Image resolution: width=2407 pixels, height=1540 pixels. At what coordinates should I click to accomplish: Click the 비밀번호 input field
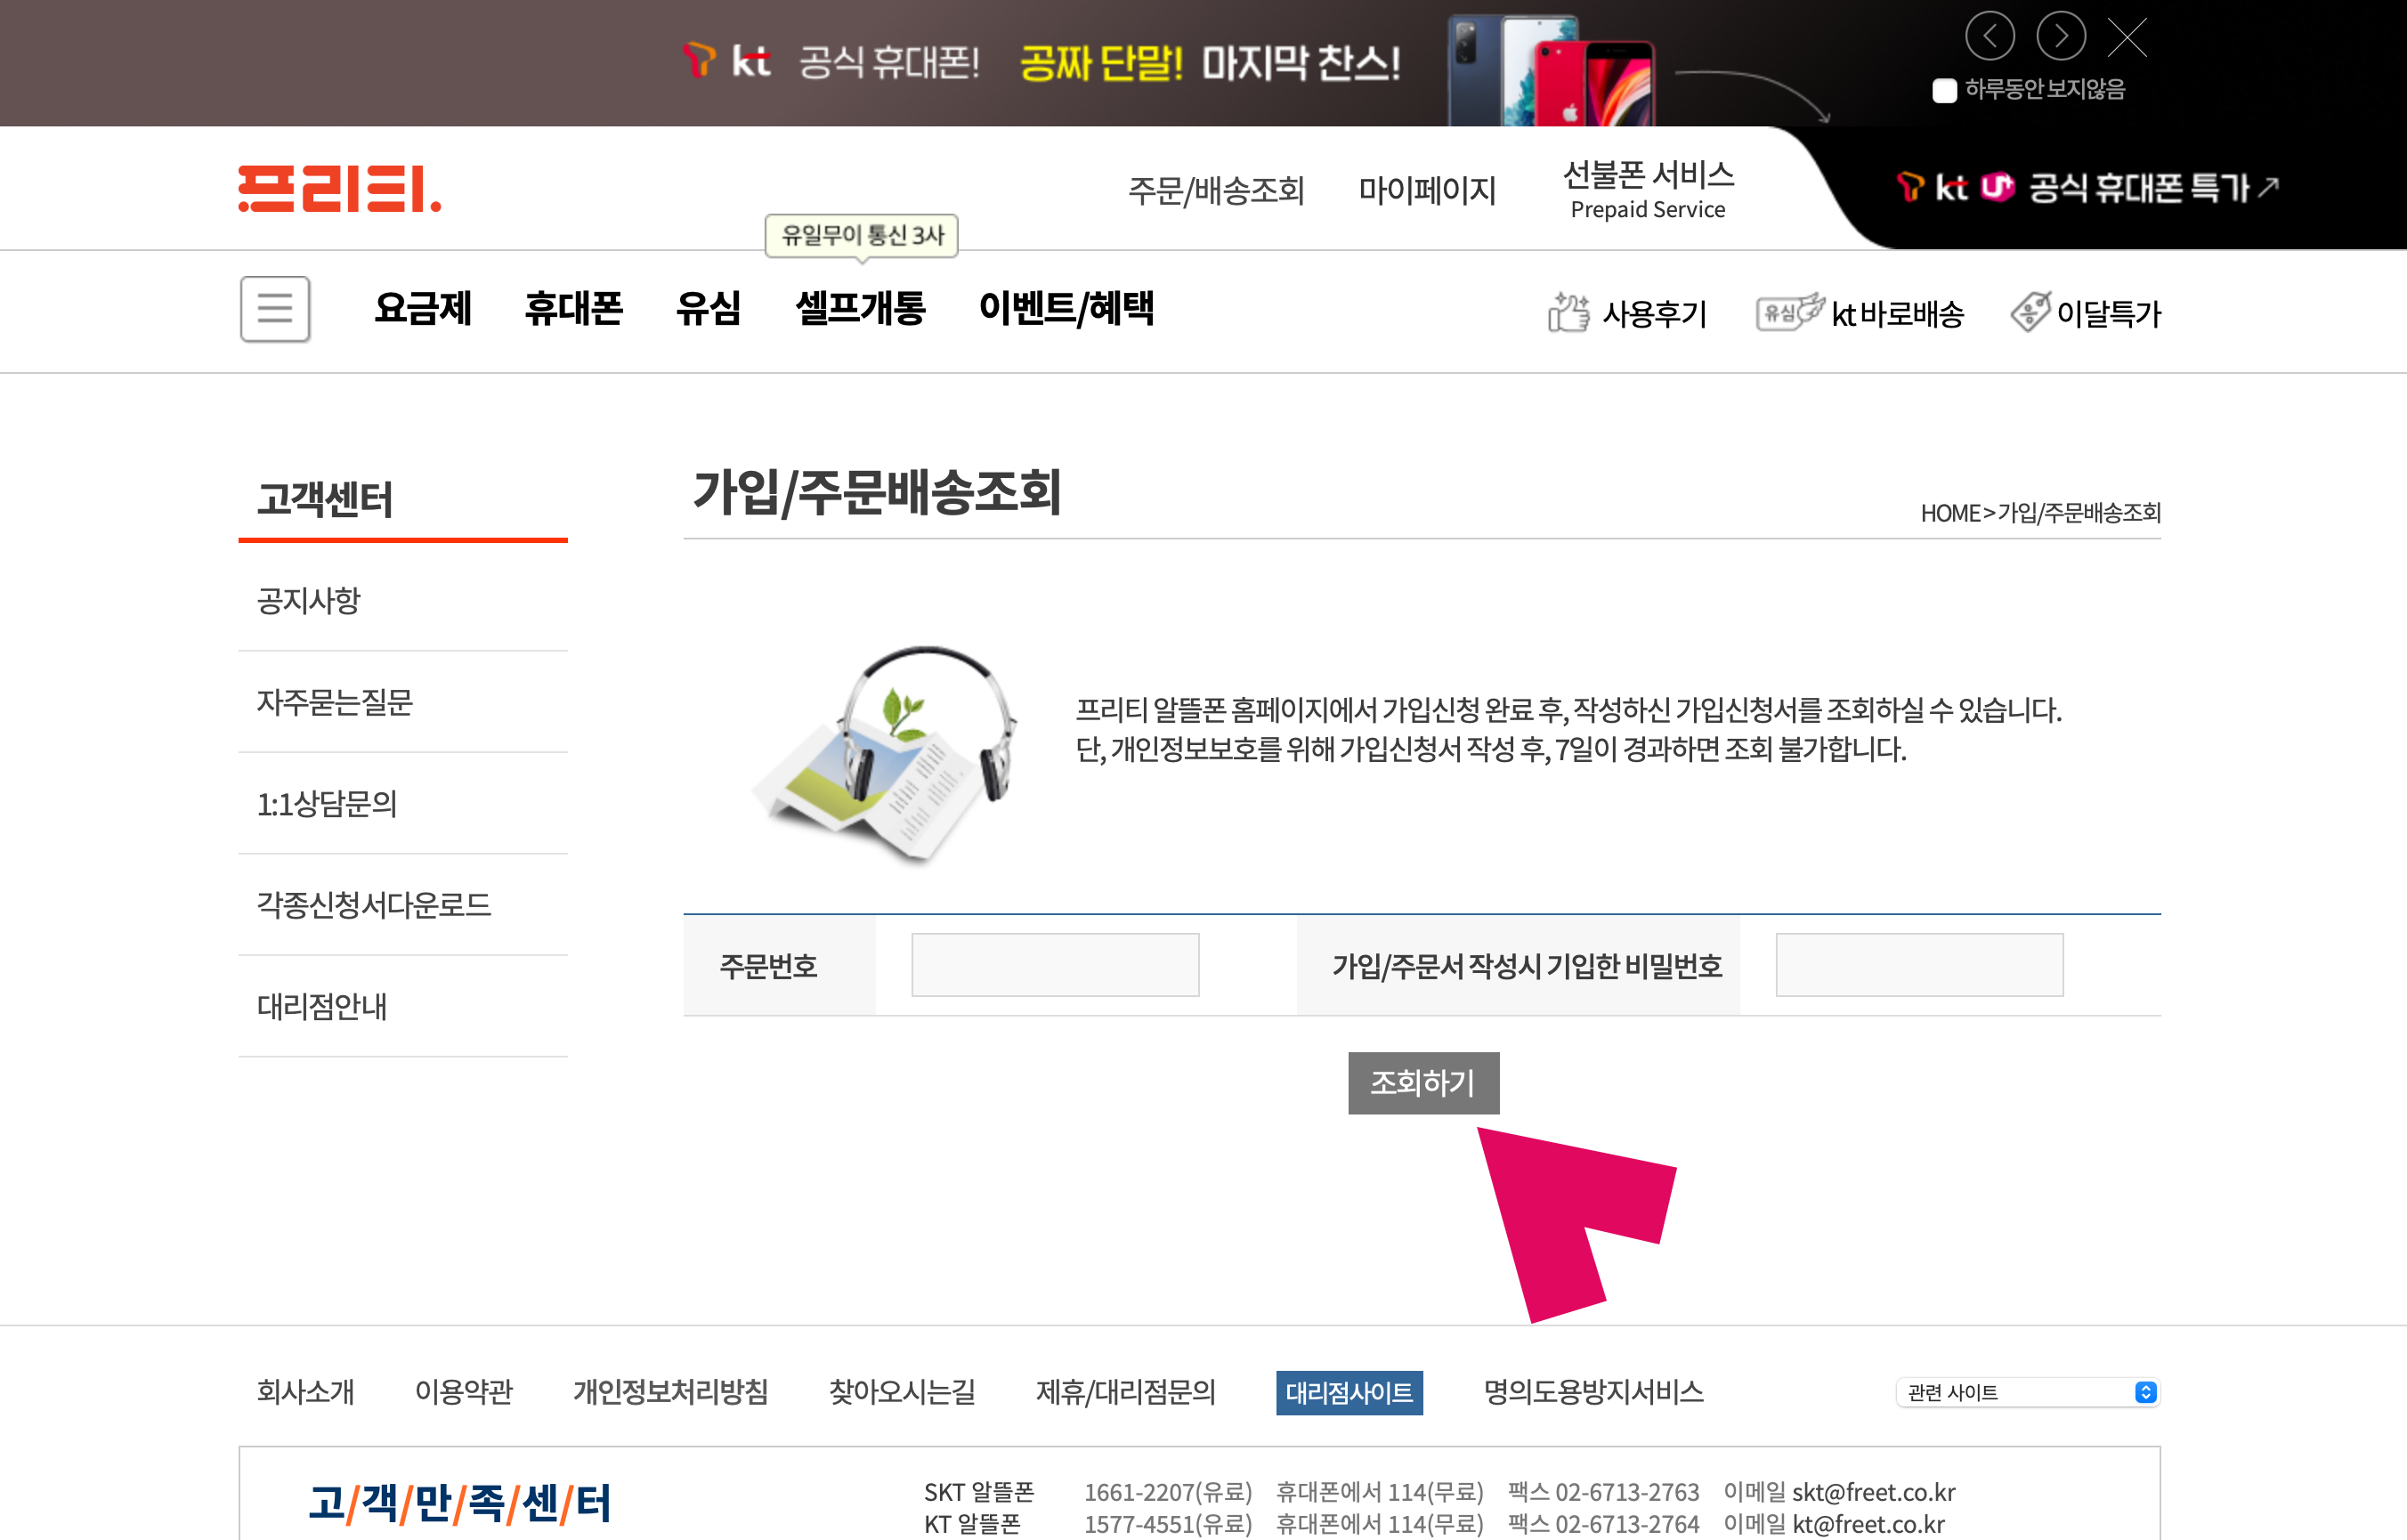tap(1919, 965)
